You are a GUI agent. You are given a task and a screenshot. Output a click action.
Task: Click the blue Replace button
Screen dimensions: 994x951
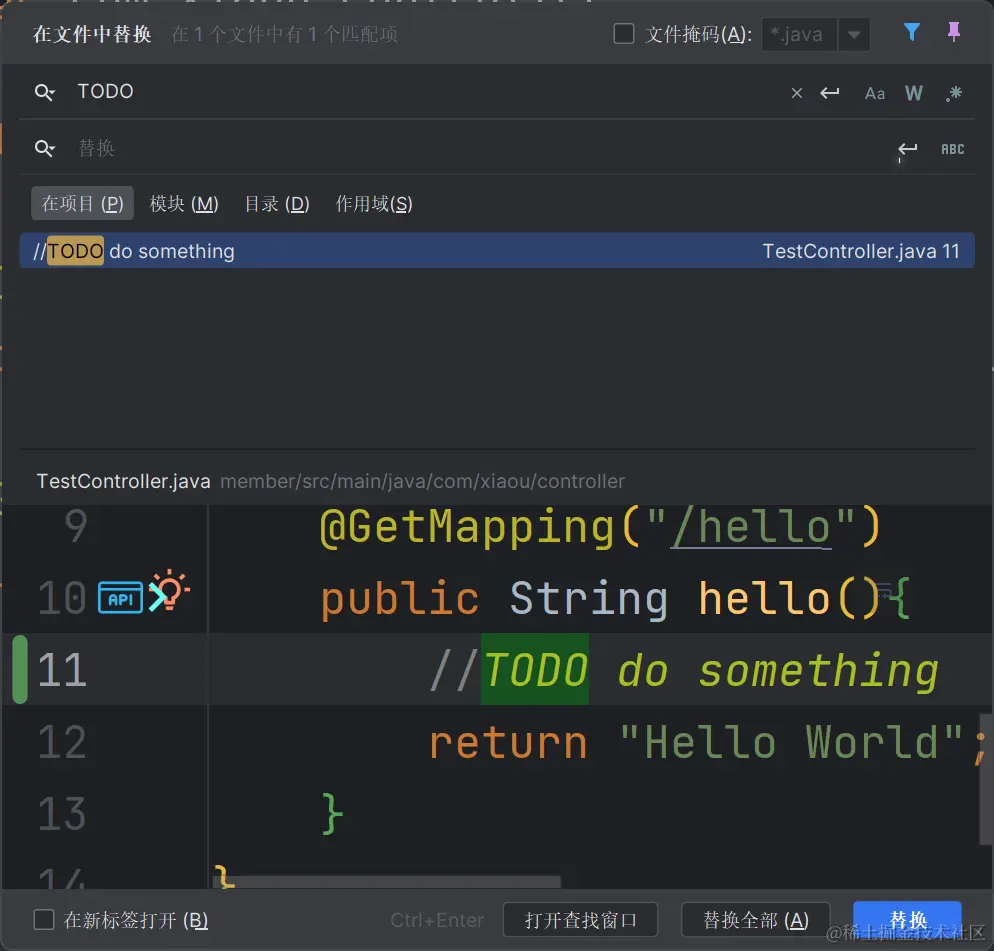click(x=908, y=920)
